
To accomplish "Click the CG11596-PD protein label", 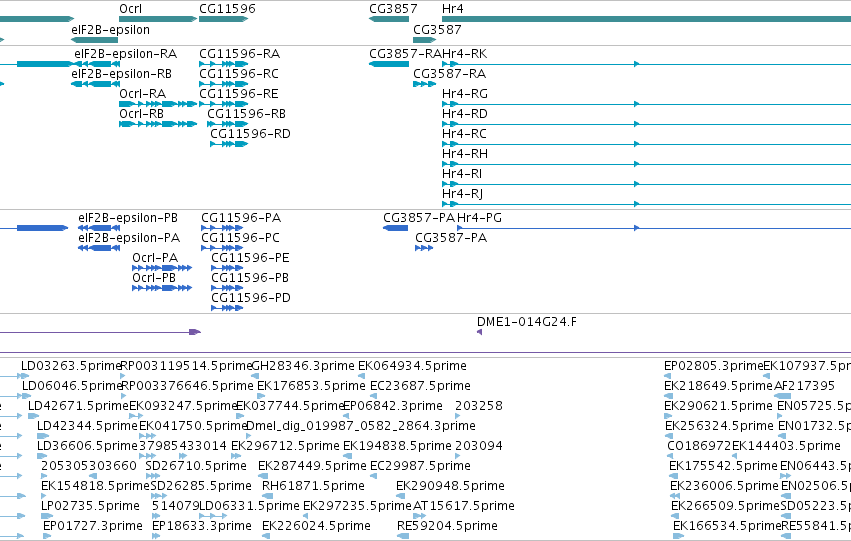I will (x=251, y=298).
